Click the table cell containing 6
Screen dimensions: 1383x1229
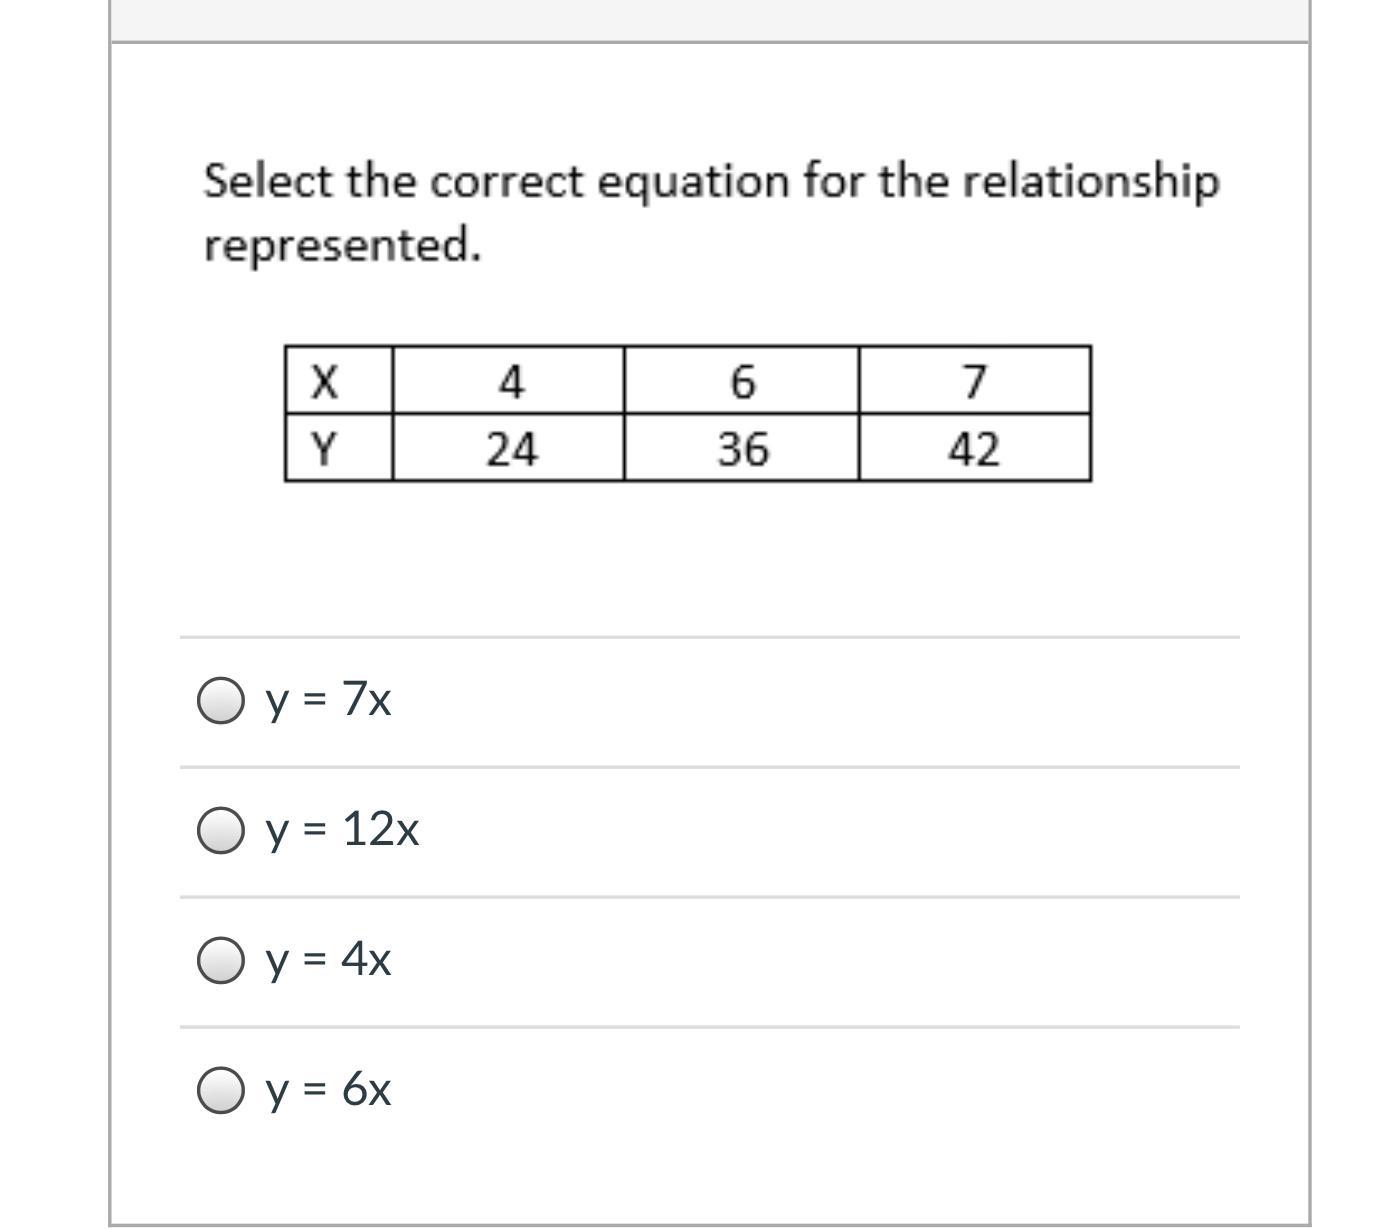741,381
